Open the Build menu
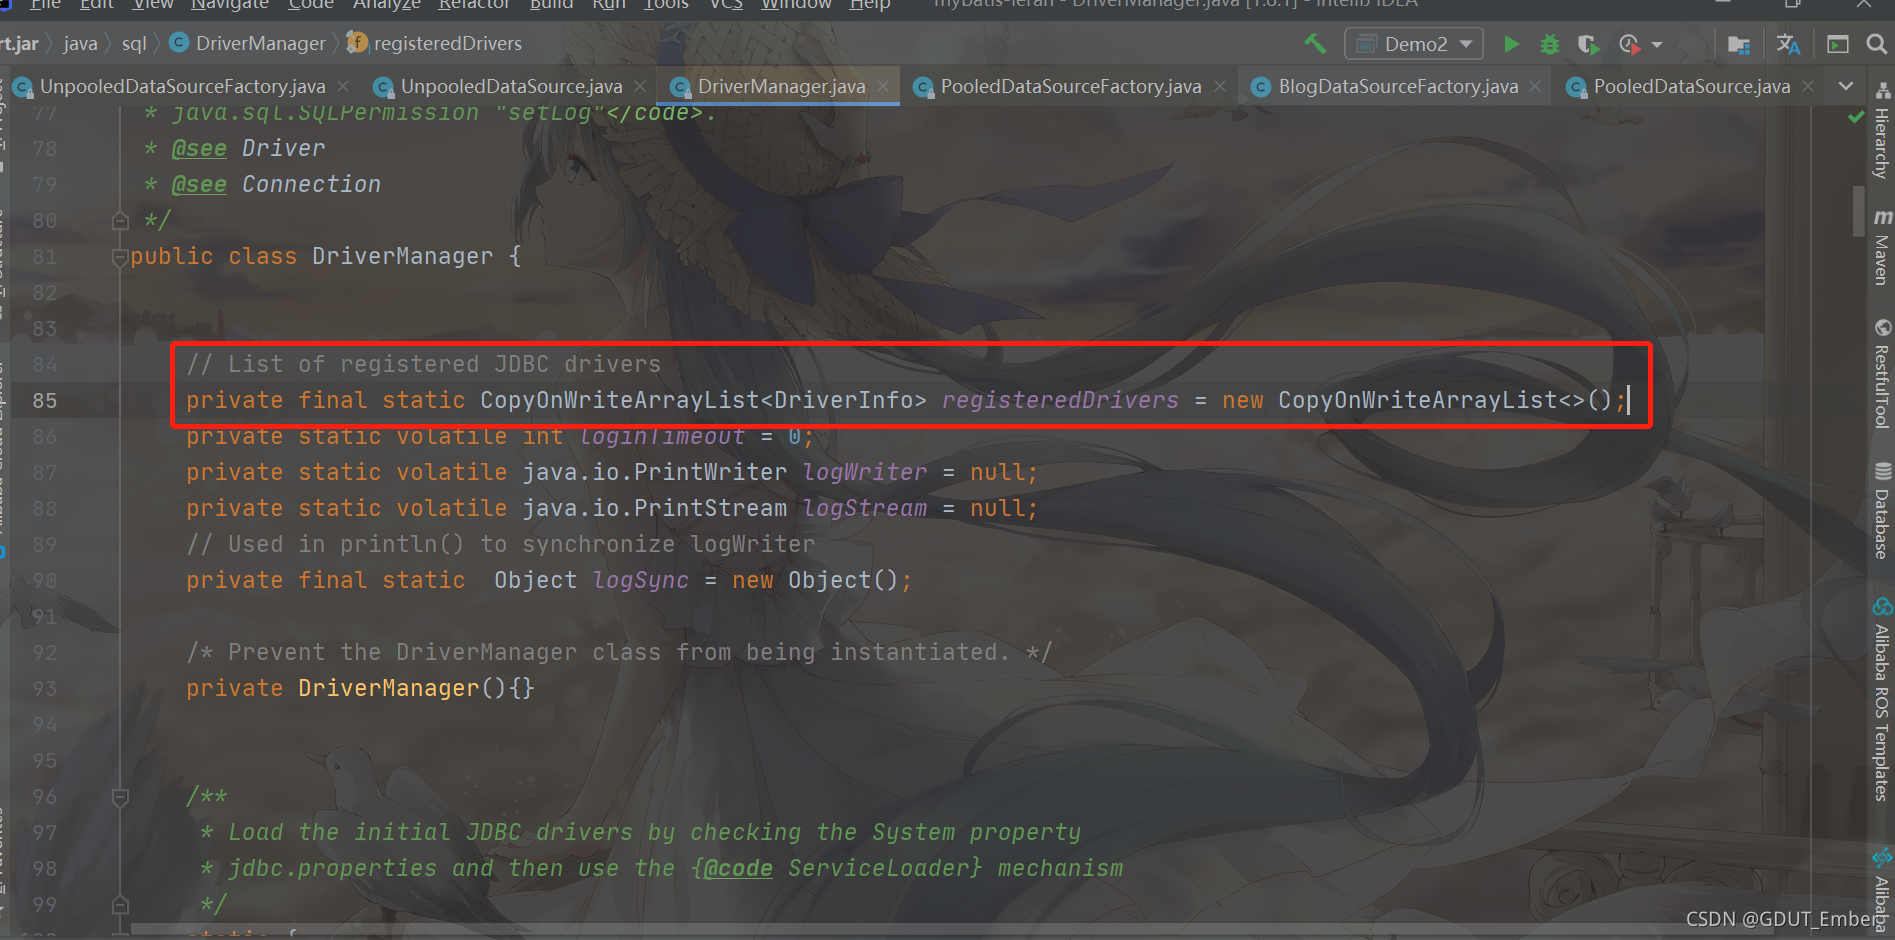1895x940 pixels. (551, 4)
